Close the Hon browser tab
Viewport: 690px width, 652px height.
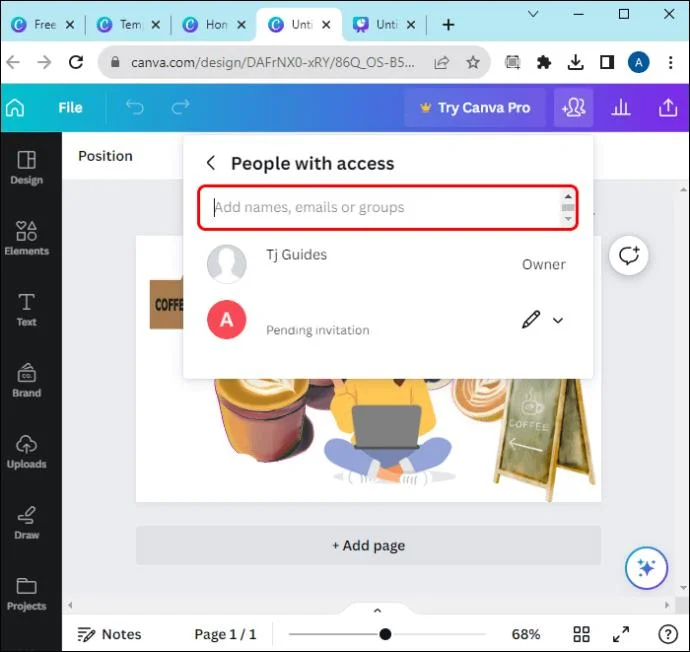pos(241,25)
